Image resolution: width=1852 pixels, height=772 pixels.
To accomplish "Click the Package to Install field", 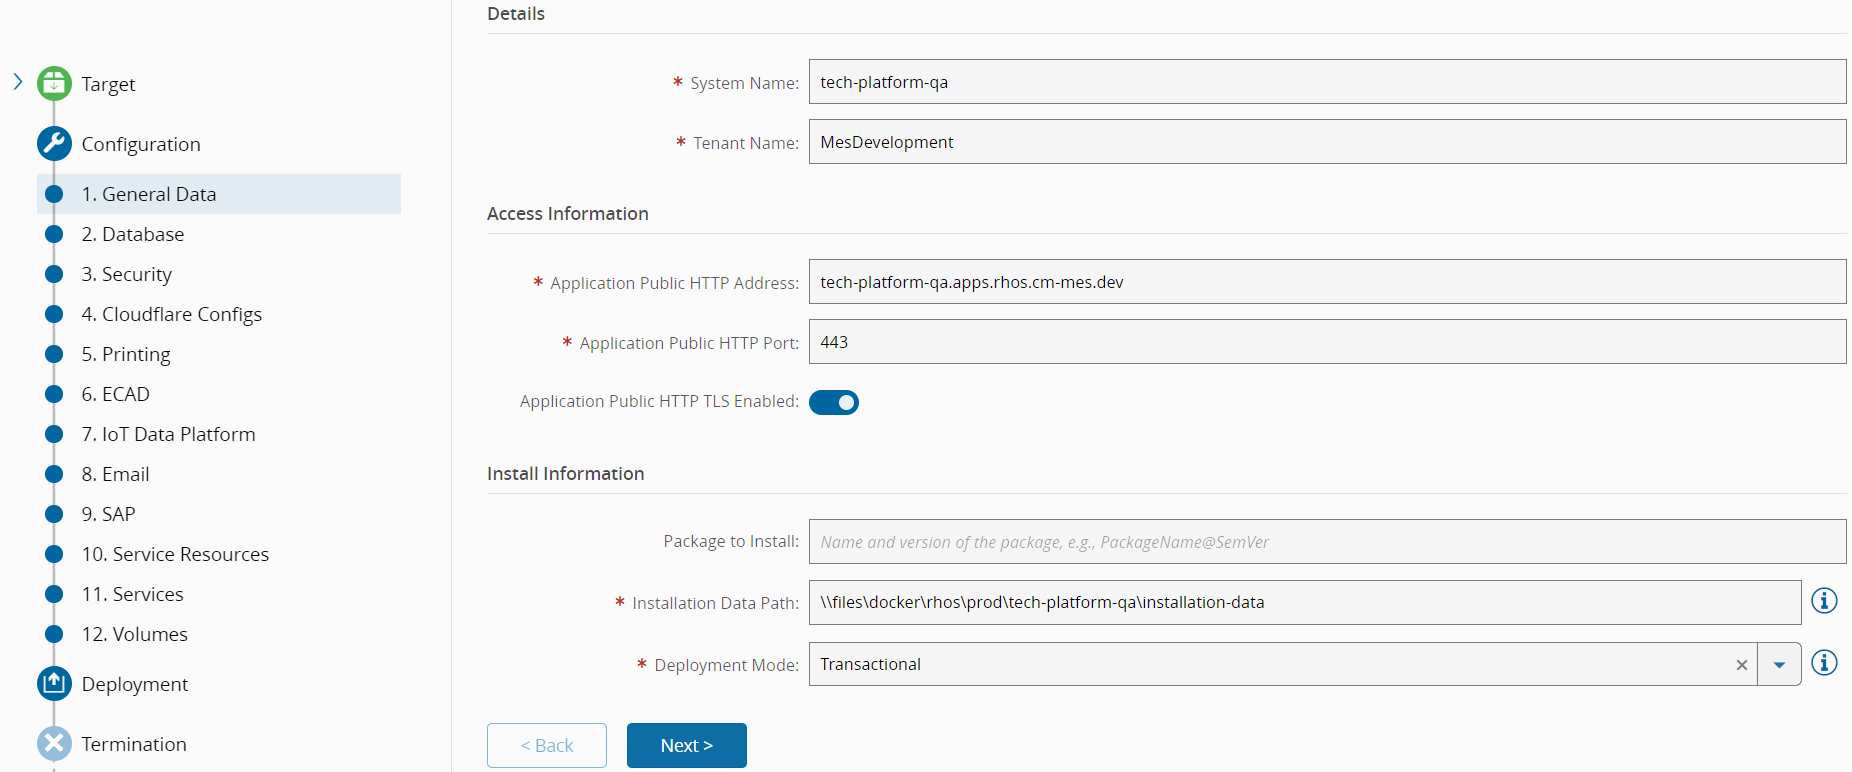I will pyautogui.click(x=1326, y=542).
